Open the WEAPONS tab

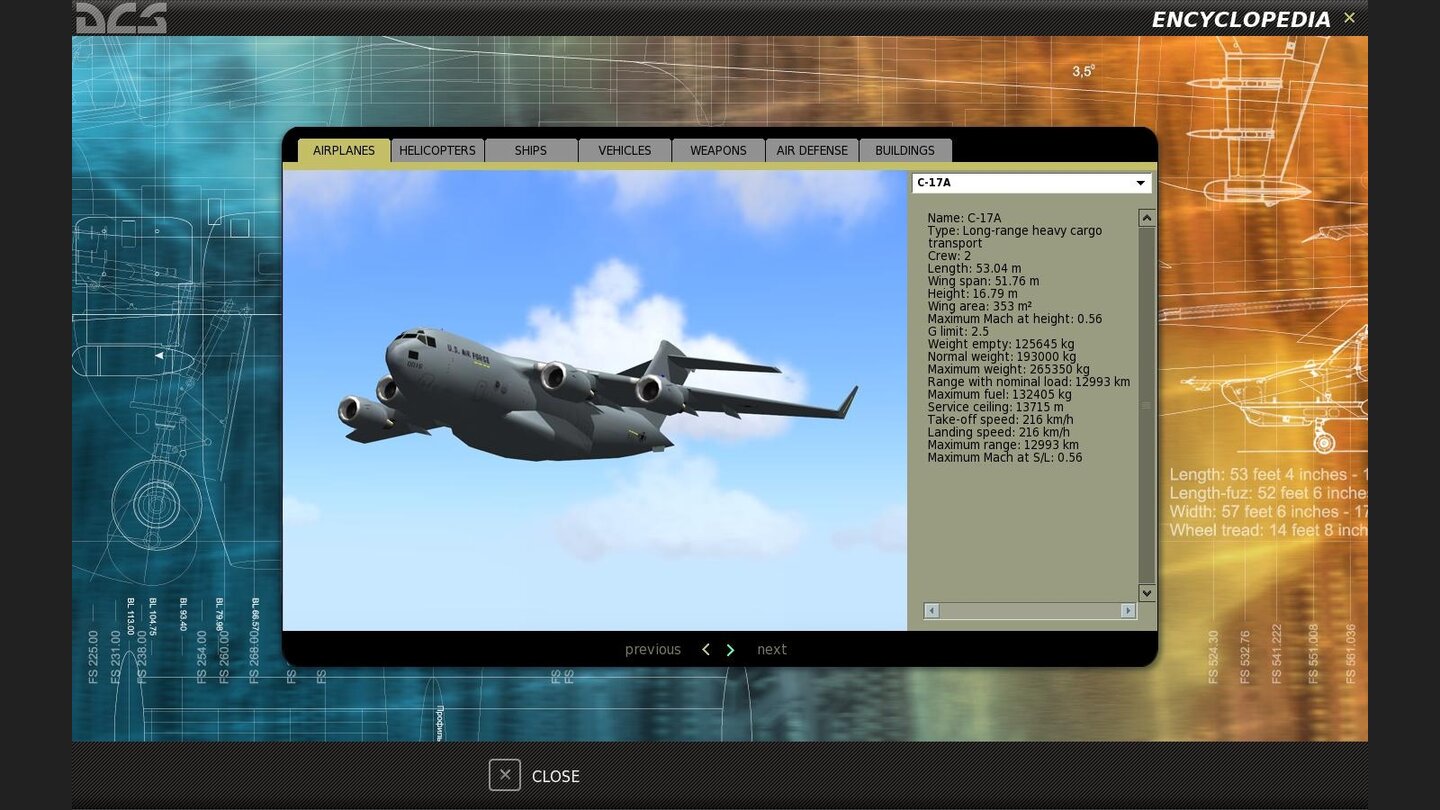[x=718, y=150]
